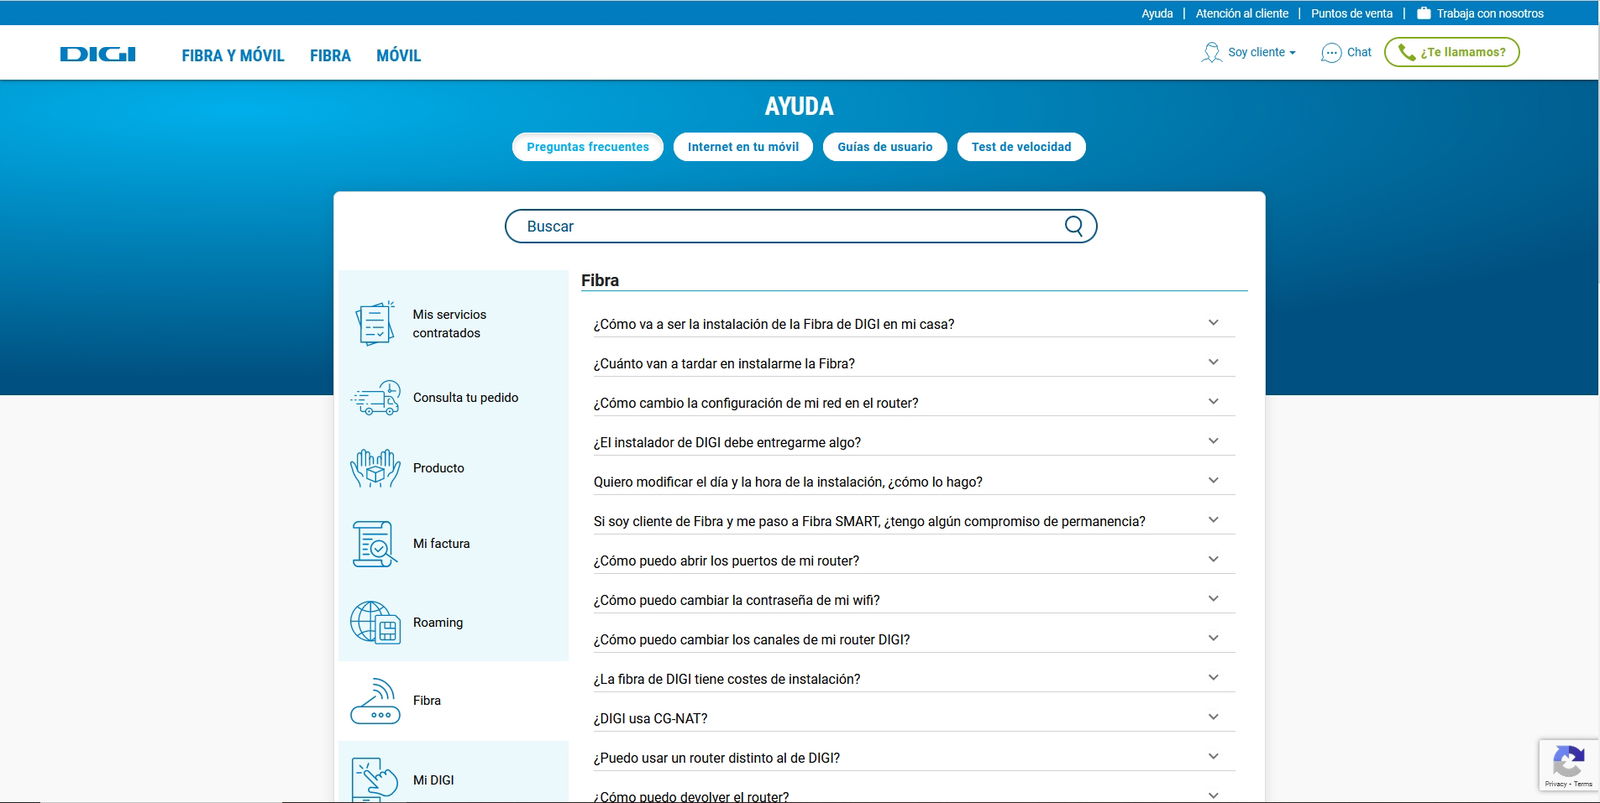Screen dimensions: 1600x803
Task: Click question ¿El instalador de DIGI debe entregarme
Action: click(727, 443)
